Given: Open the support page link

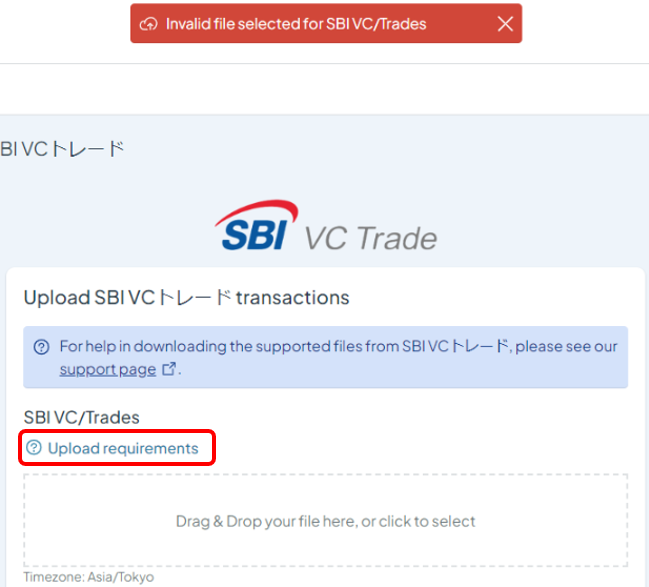Looking at the screenshot, I should (x=108, y=369).
